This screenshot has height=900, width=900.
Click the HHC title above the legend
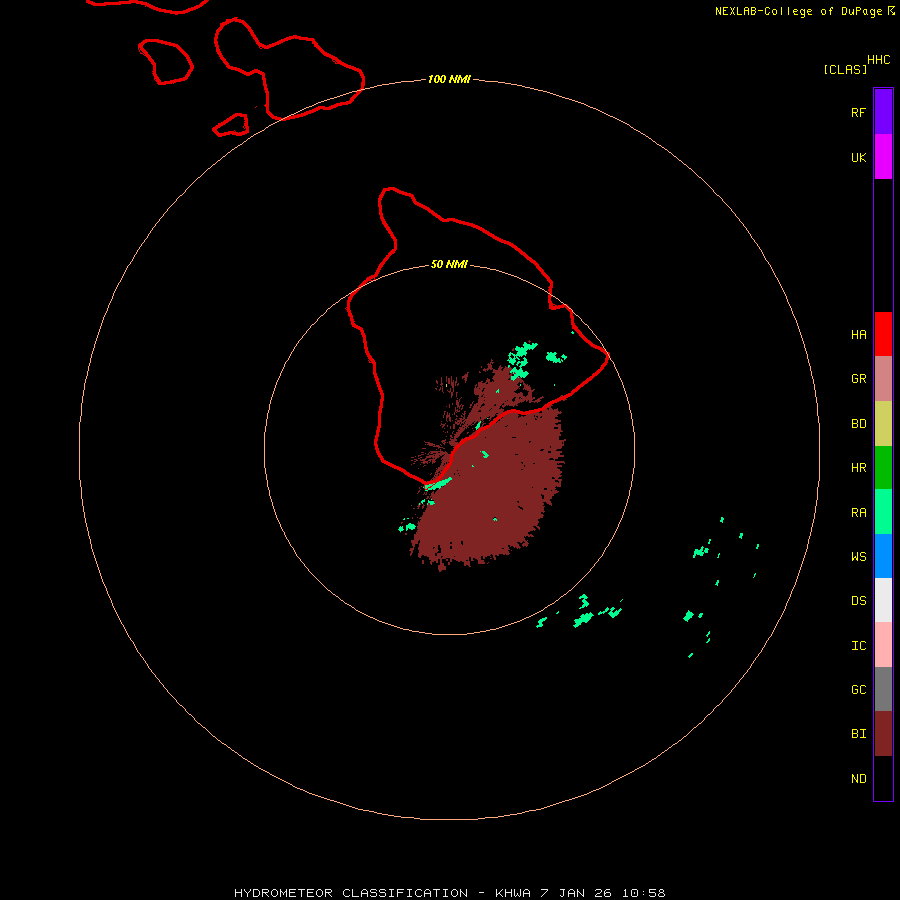(x=878, y=60)
